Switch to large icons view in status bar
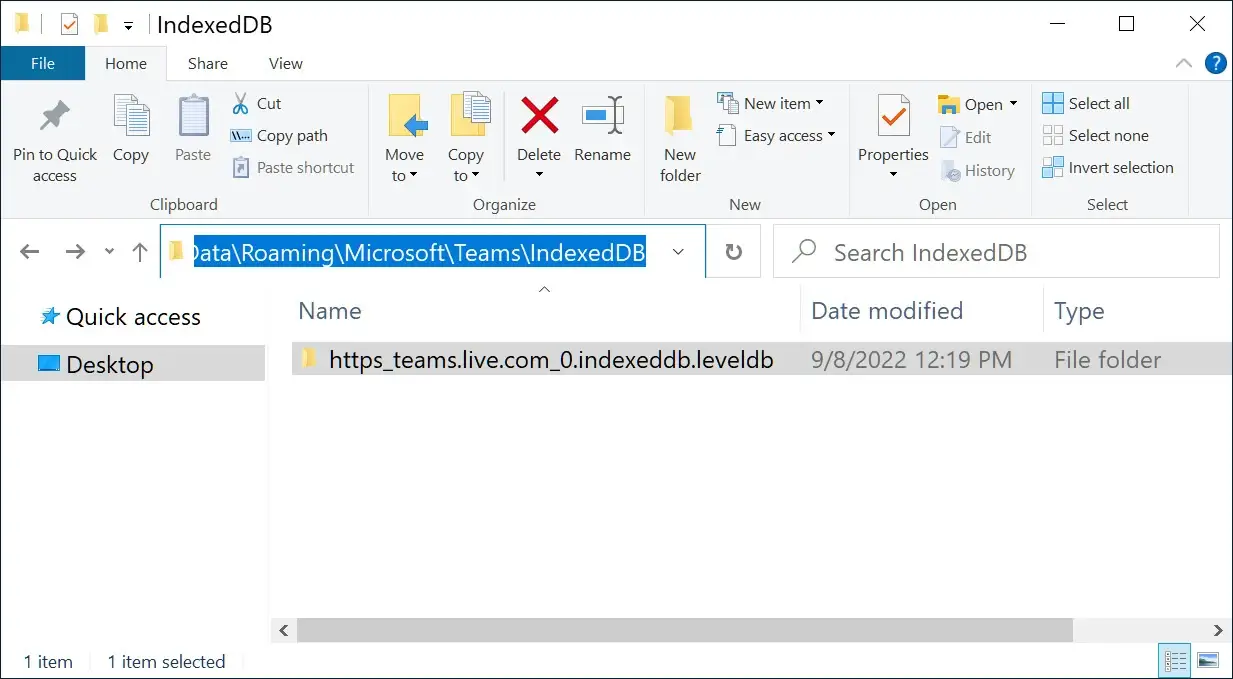 [x=1208, y=661]
